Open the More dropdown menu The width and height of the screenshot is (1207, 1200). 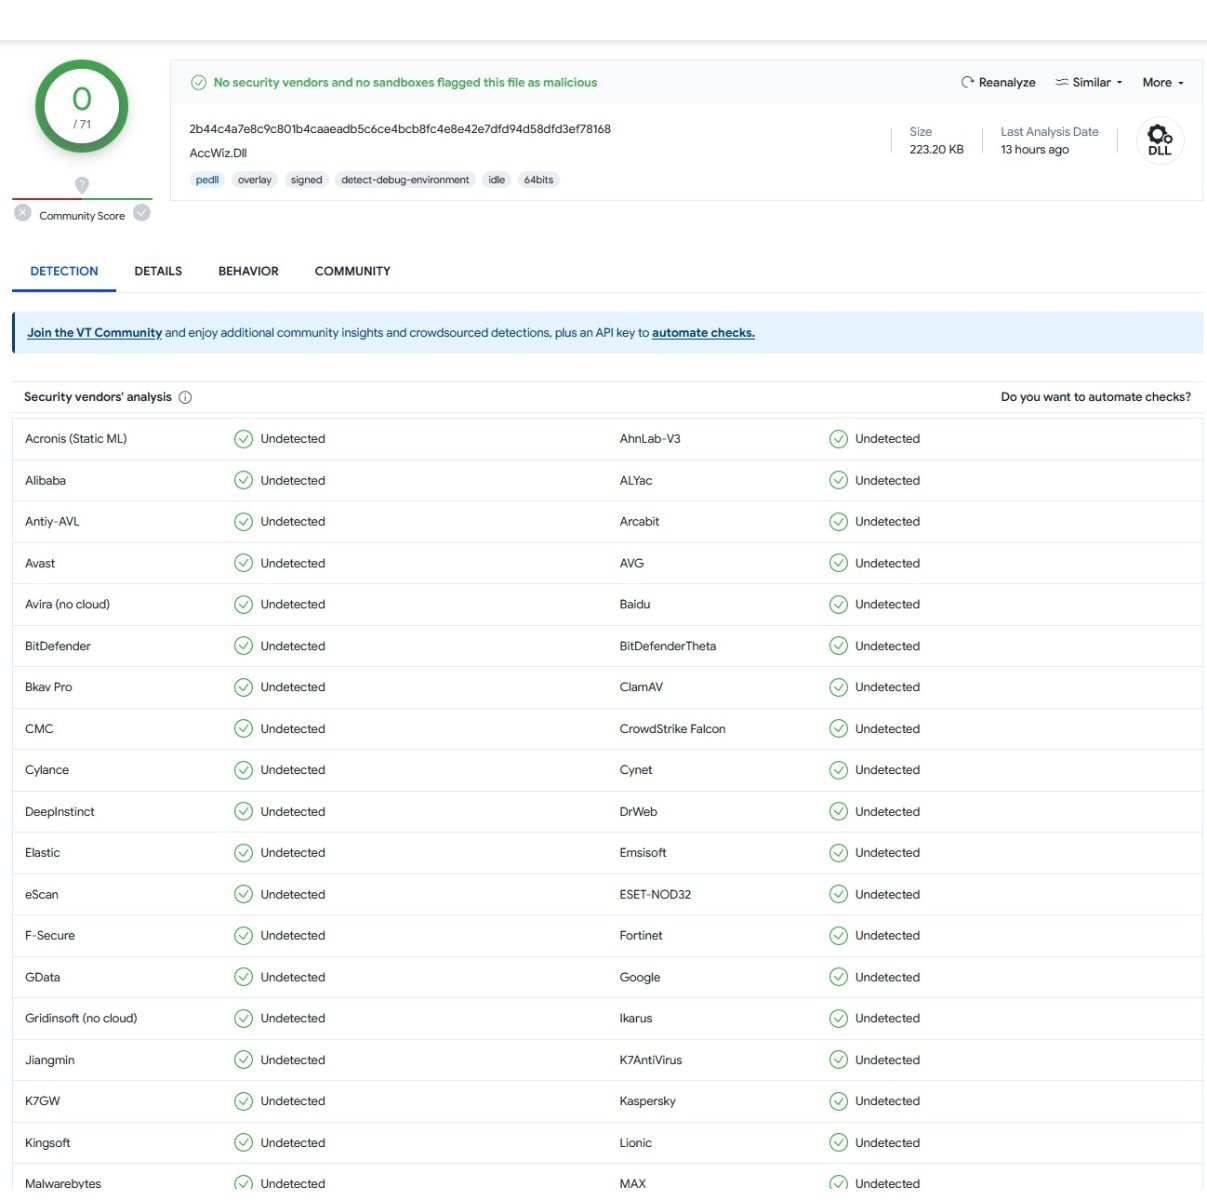pyautogui.click(x=1163, y=82)
